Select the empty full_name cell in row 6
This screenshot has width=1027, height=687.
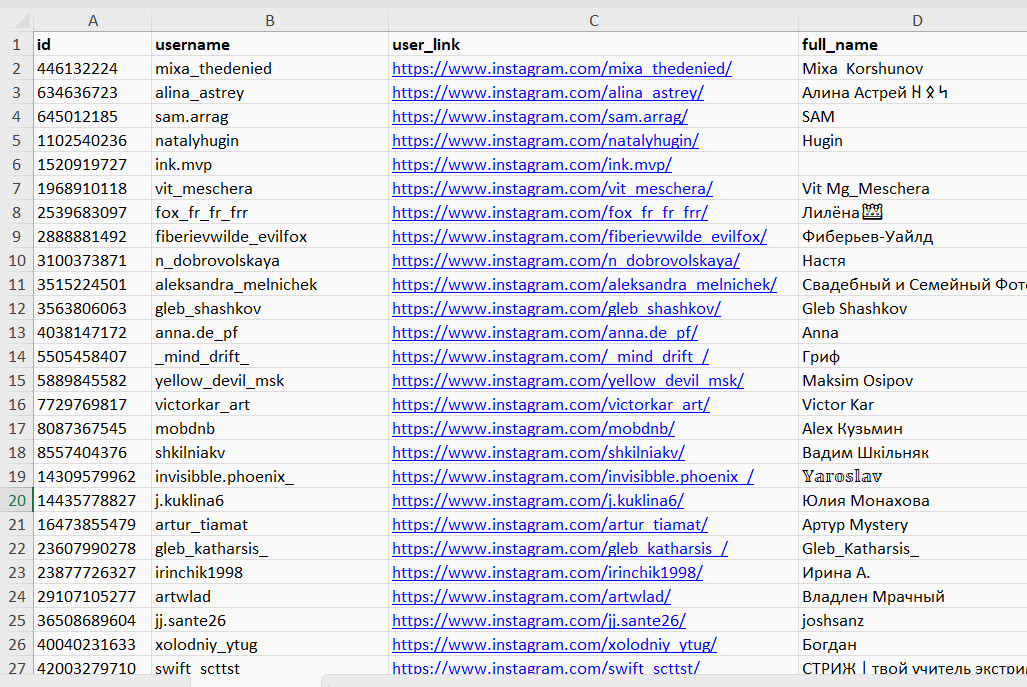pyautogui.click(x=913, y=164)
